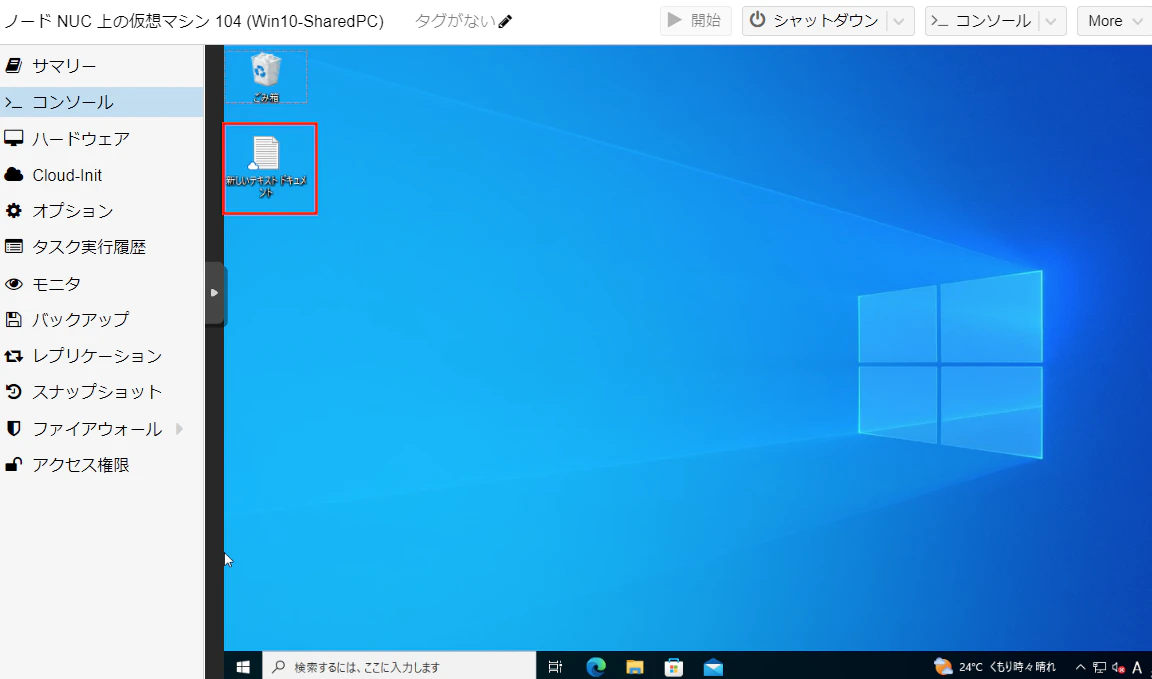This screenshot has width=1152, height=679.
Task: Open レプリケーション replication page
Action: tap(101, 356)
